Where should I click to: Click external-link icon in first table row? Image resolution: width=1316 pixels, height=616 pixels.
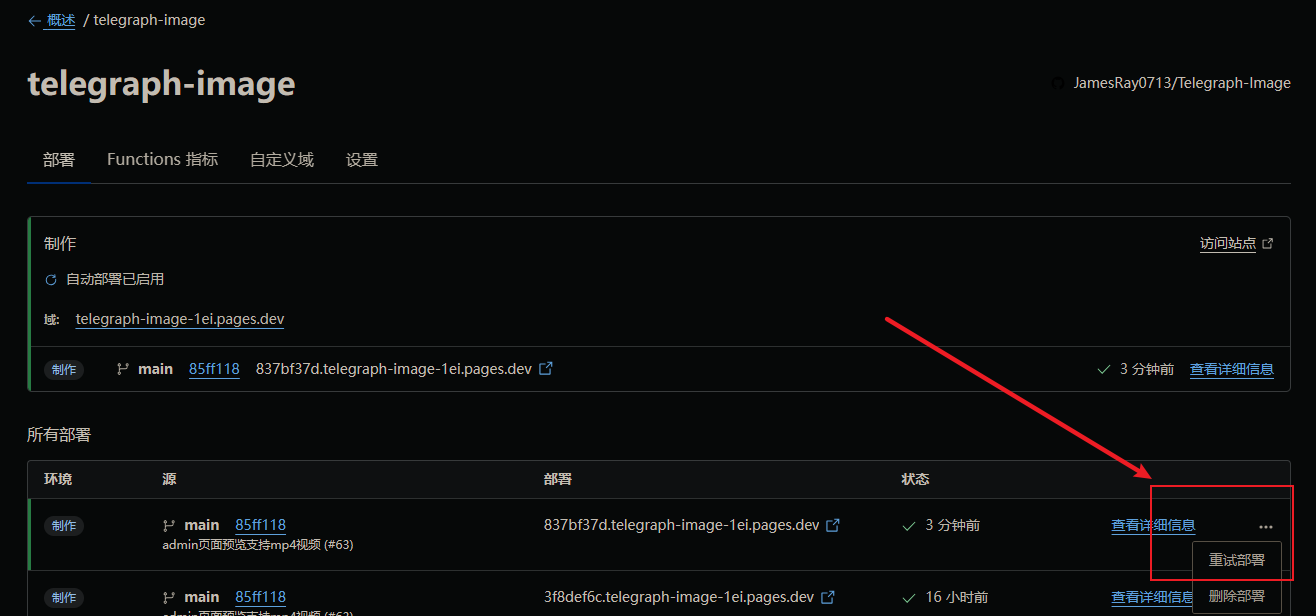click(x=832, y=525)
